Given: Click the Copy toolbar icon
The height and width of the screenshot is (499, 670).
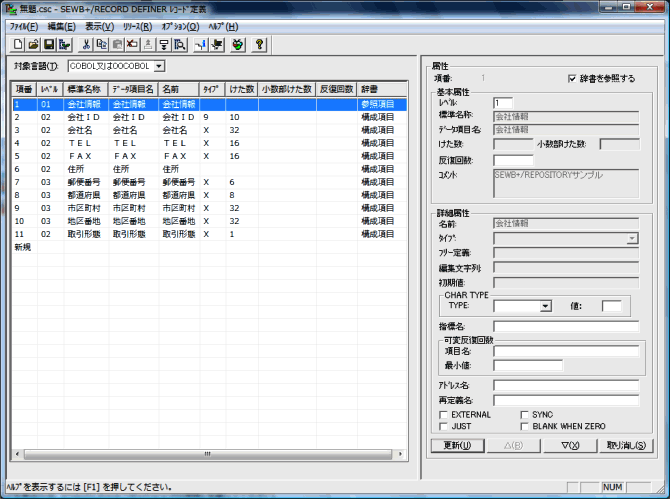Looking at the screenshot, I should [102, 44].
